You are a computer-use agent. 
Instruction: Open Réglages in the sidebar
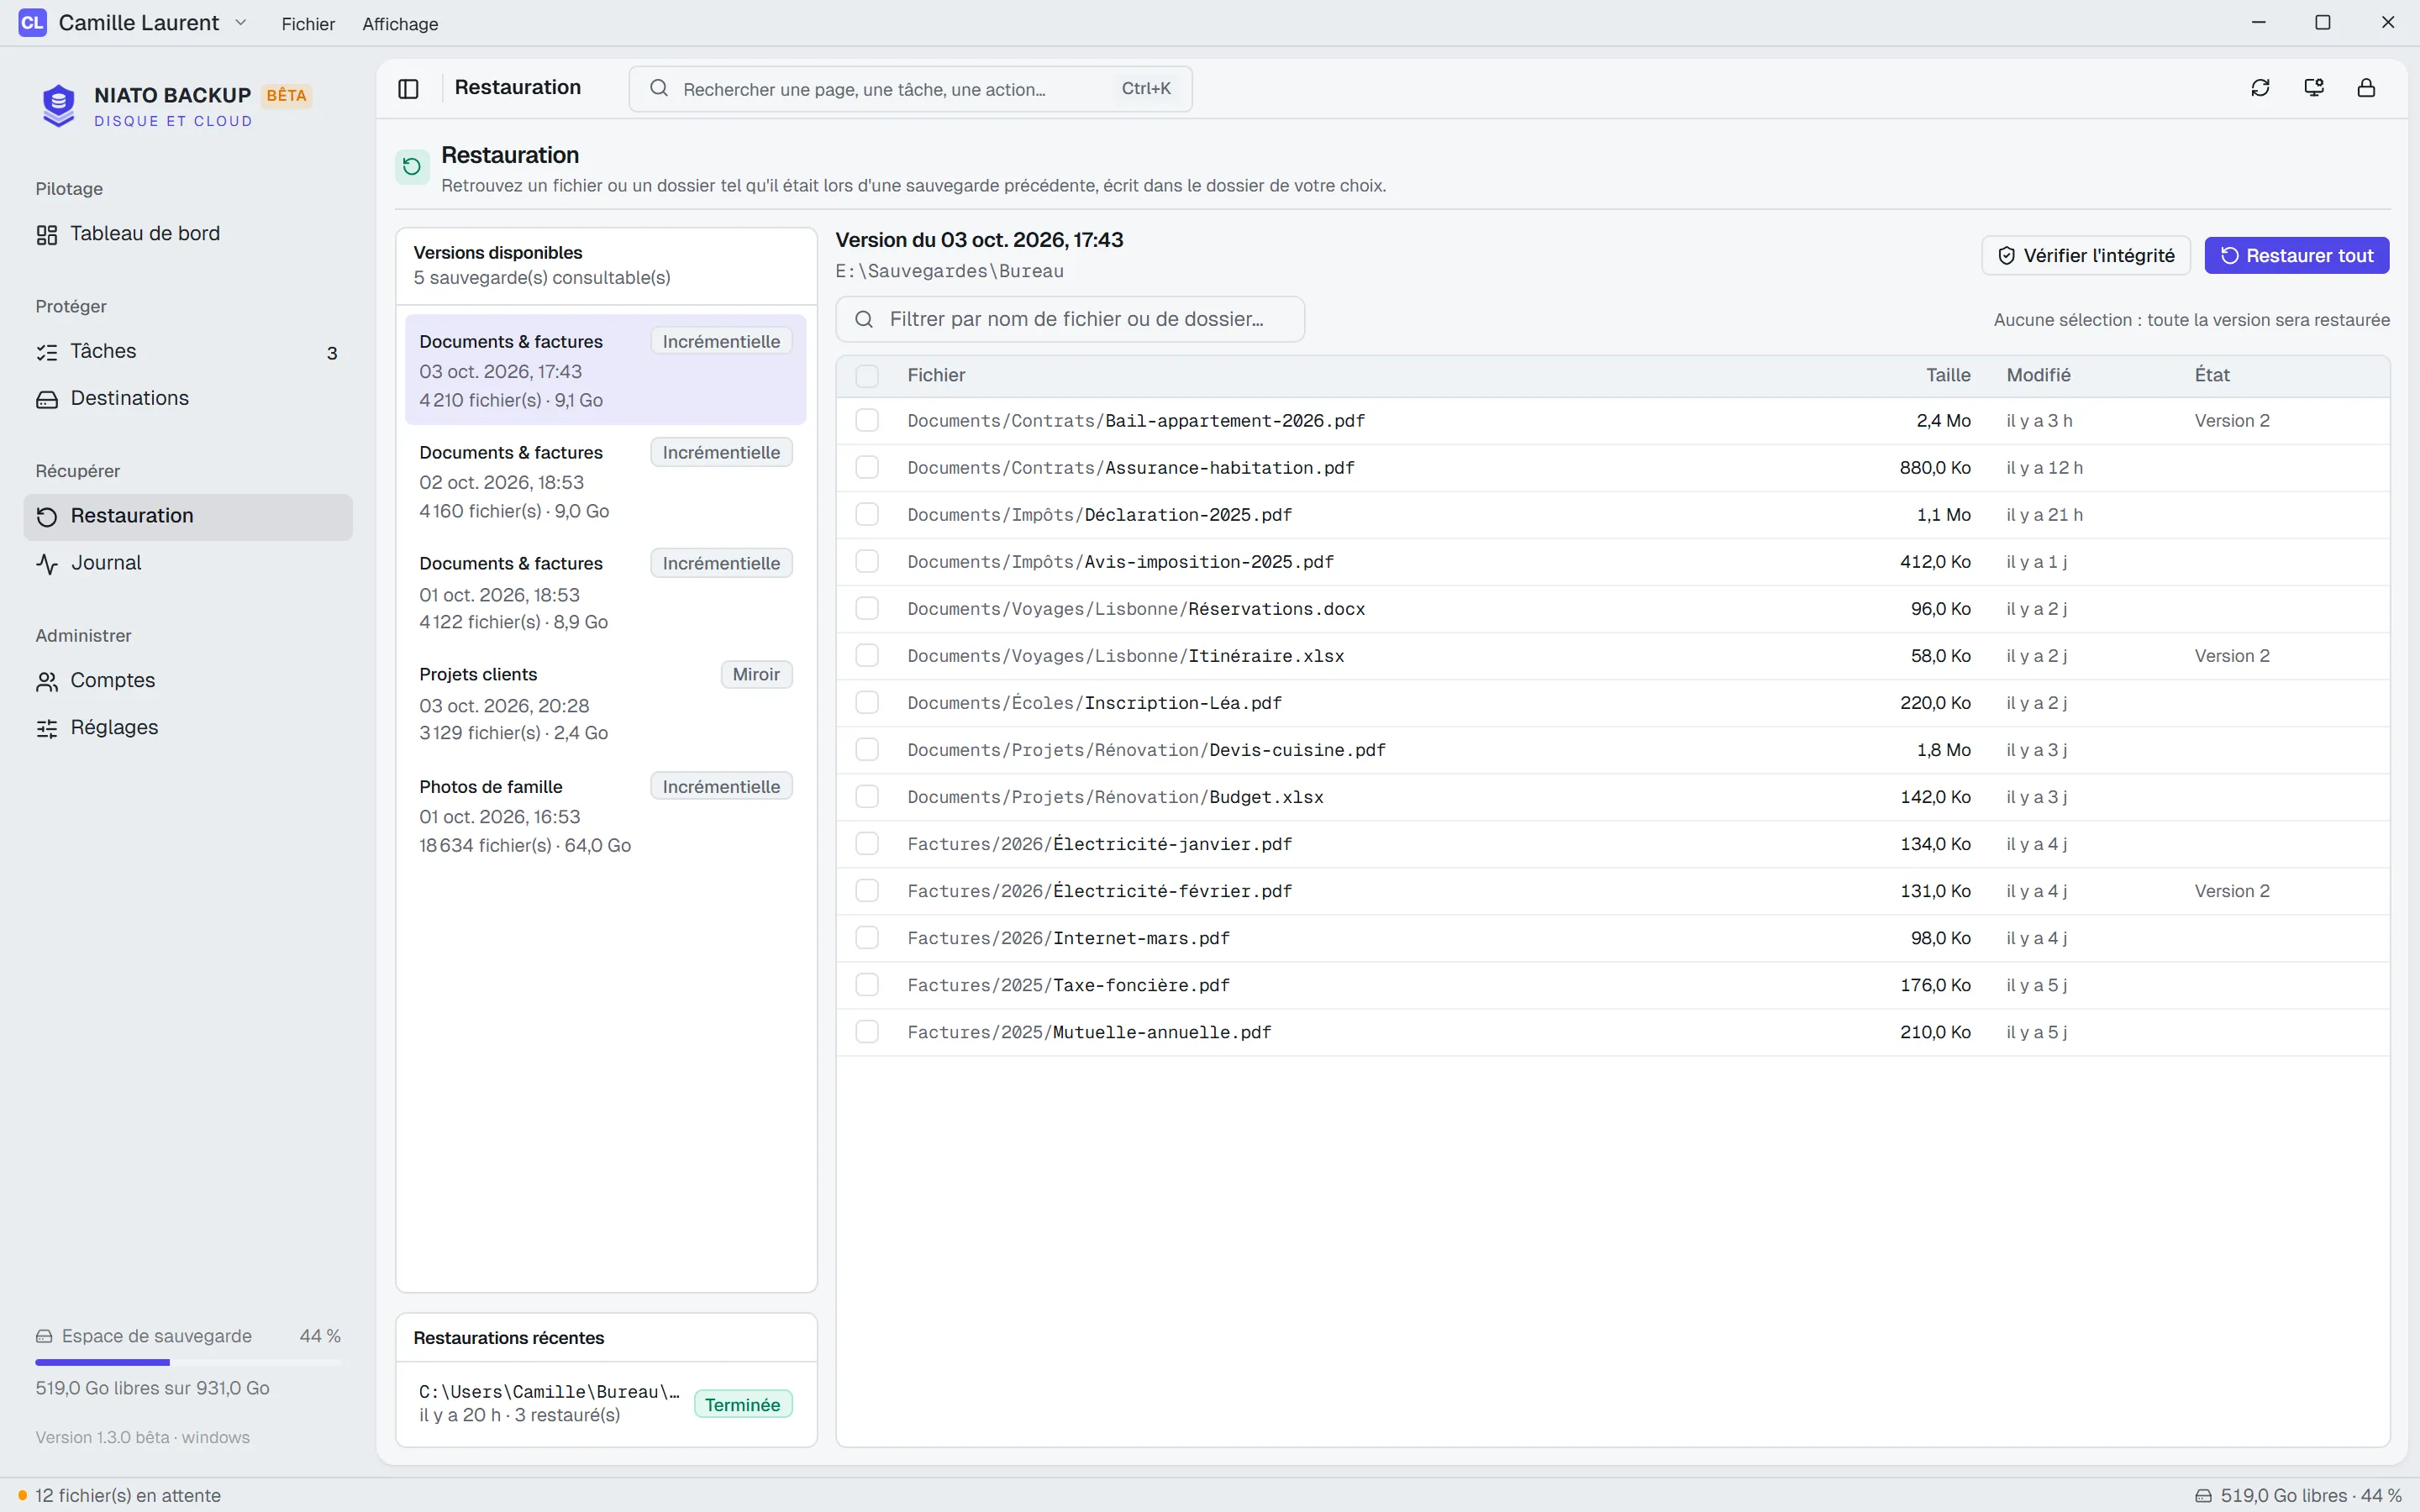click(188, 728)
